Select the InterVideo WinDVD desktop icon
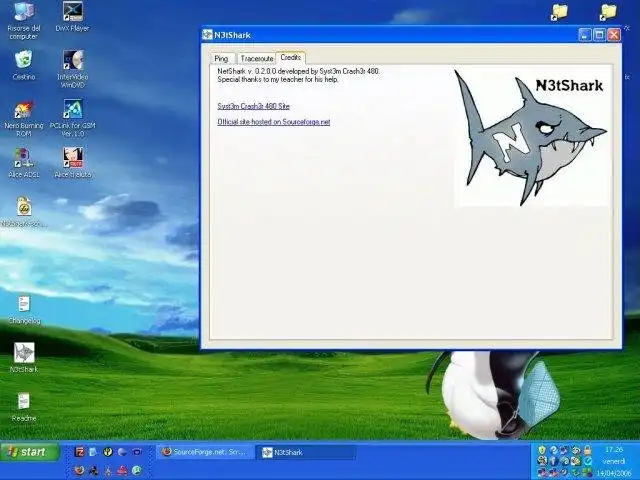640x480 pixels. coord(73,69)
